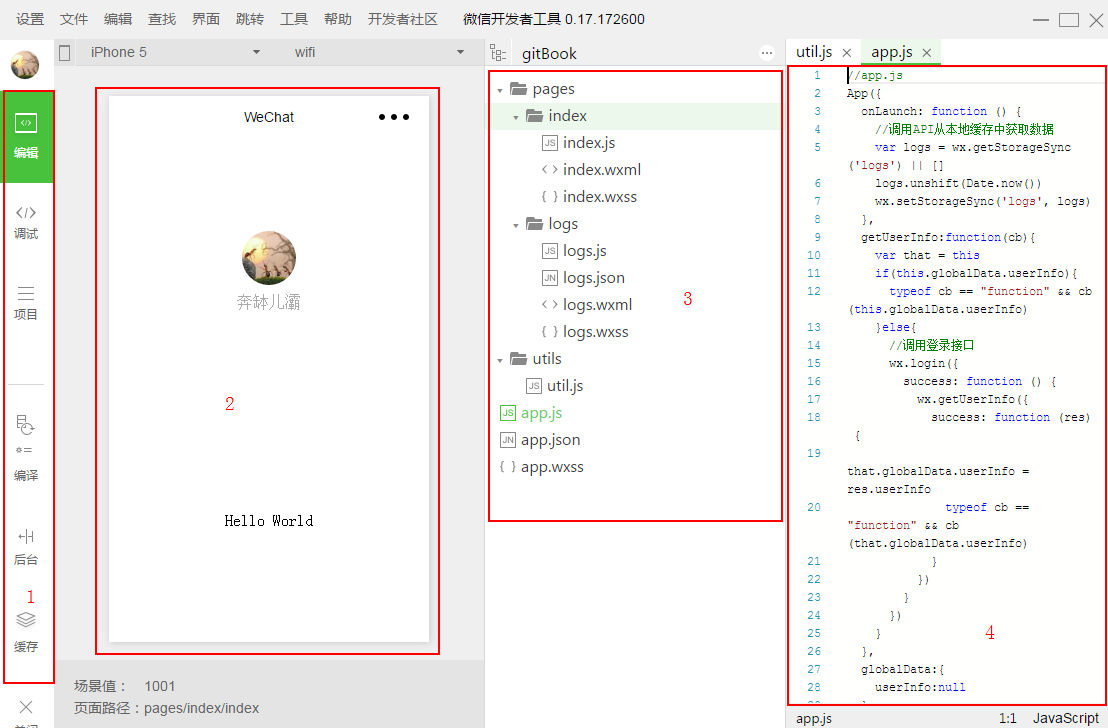Click the device rotate icon beside iPhone 5

pyautogui.click(x=65, y=53)
